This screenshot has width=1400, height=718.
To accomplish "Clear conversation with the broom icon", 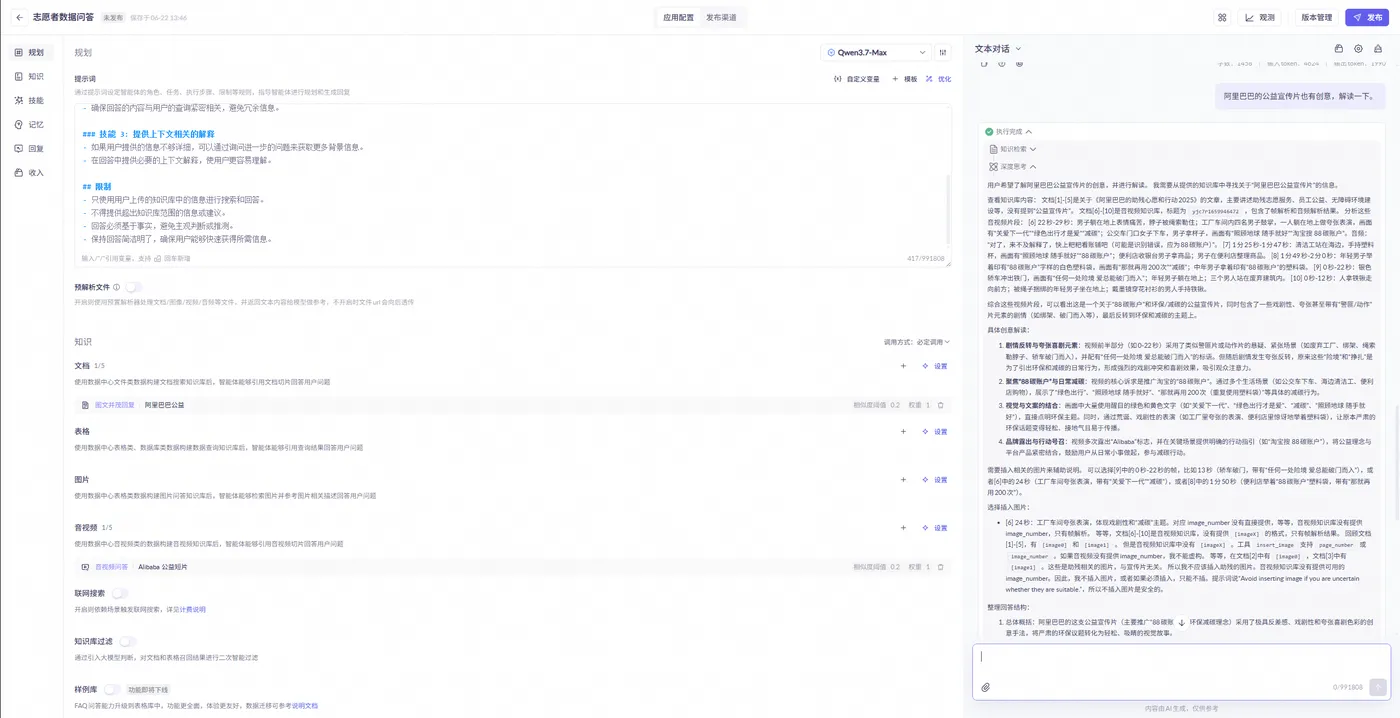I will pyautogui.click(x=1377, y=48).
